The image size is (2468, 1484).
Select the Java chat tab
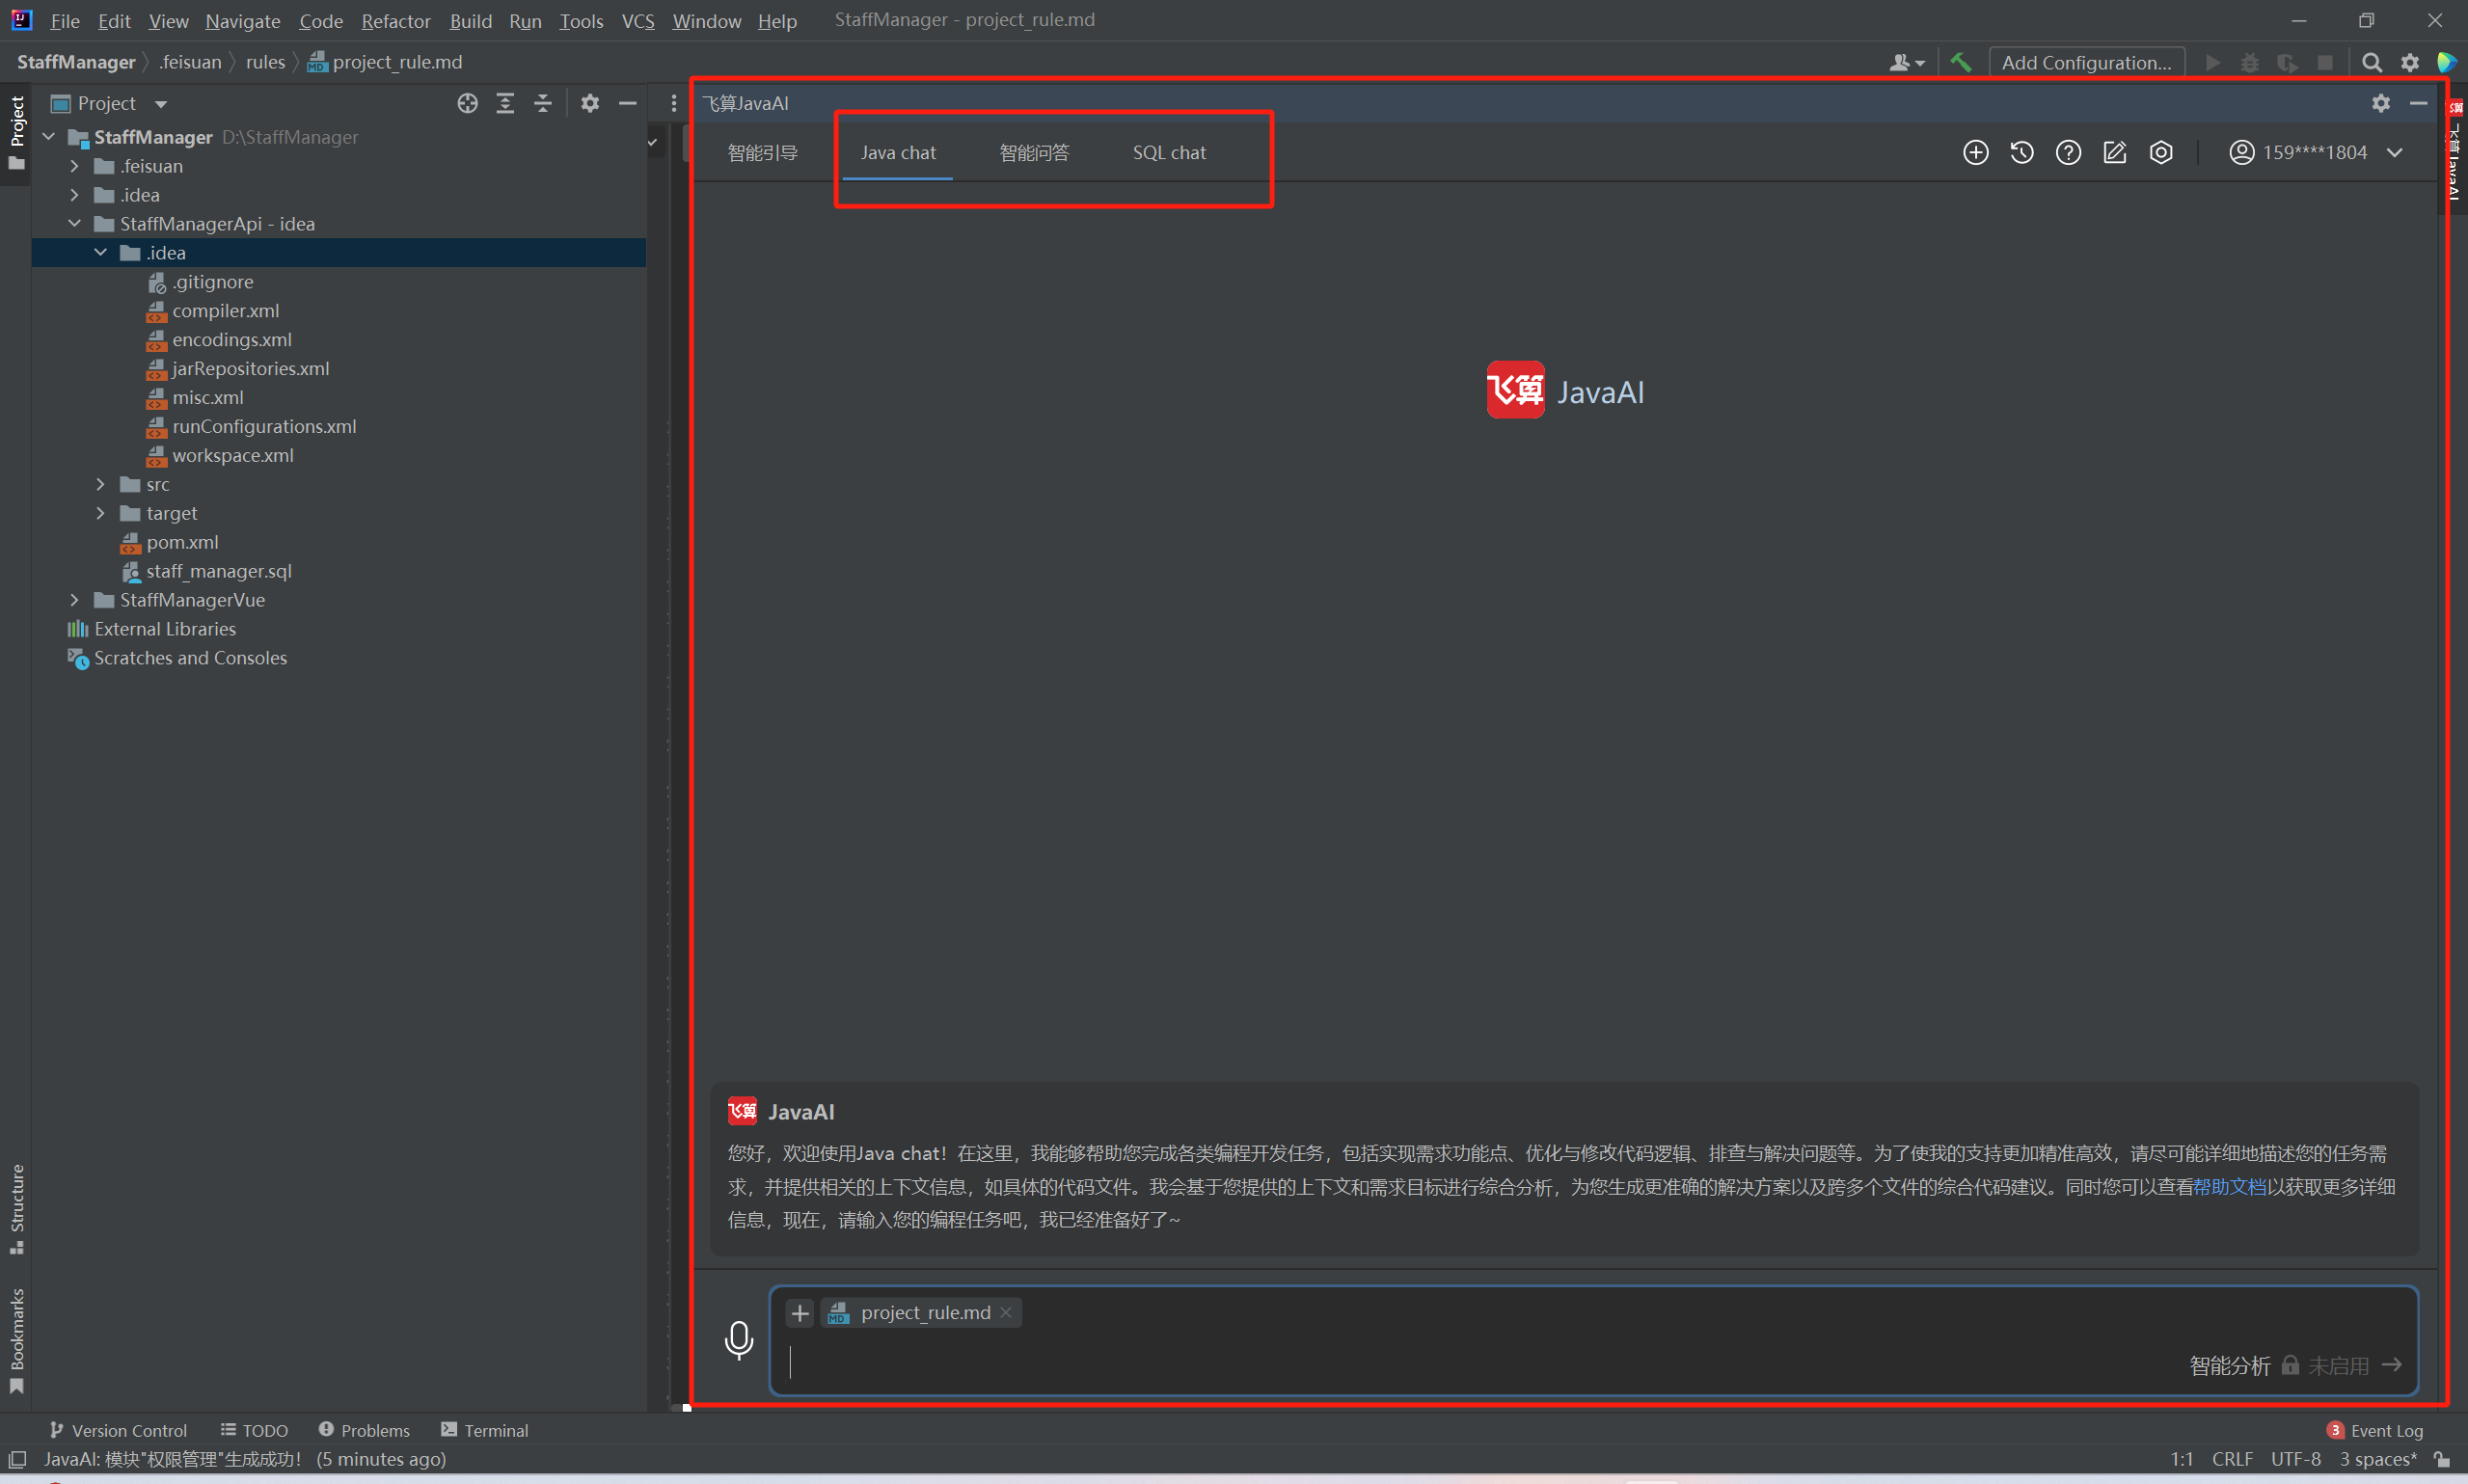[x=898, y=152]
